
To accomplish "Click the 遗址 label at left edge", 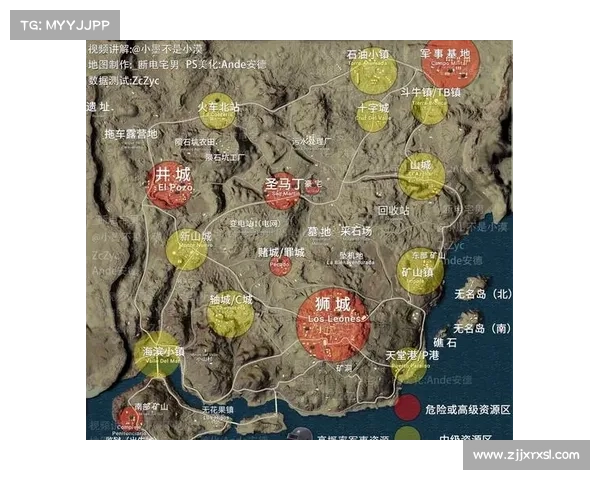I will pyautogui.click(x=100, y=107).
